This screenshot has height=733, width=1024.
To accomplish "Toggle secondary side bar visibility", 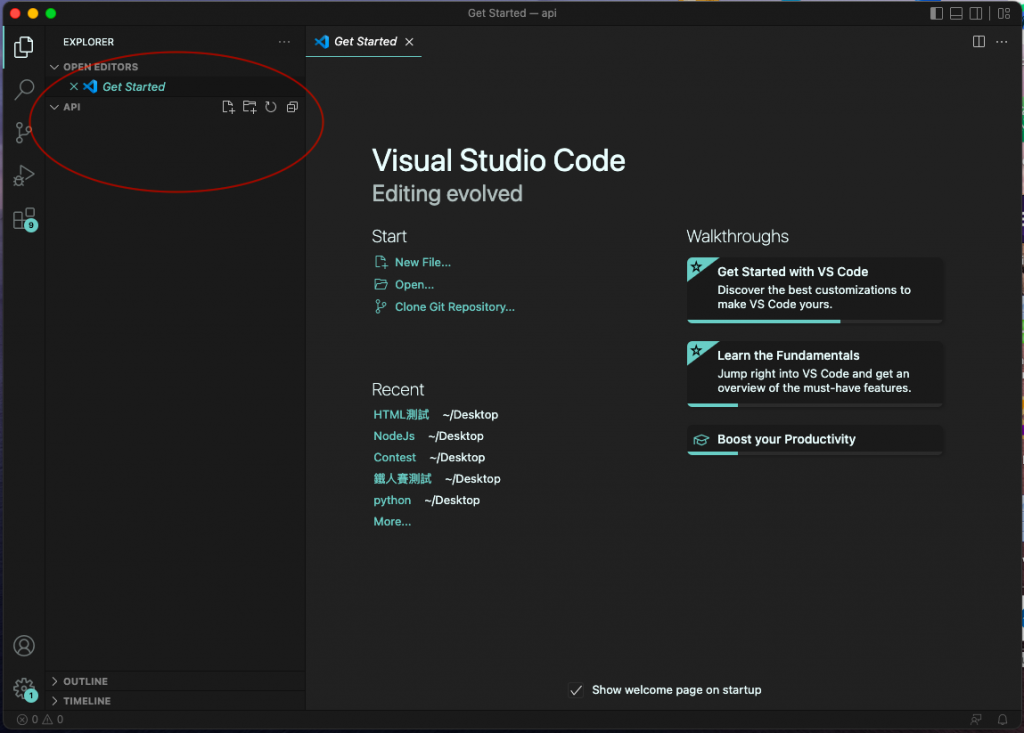I will pyautogui.click(x=976, y=13).
